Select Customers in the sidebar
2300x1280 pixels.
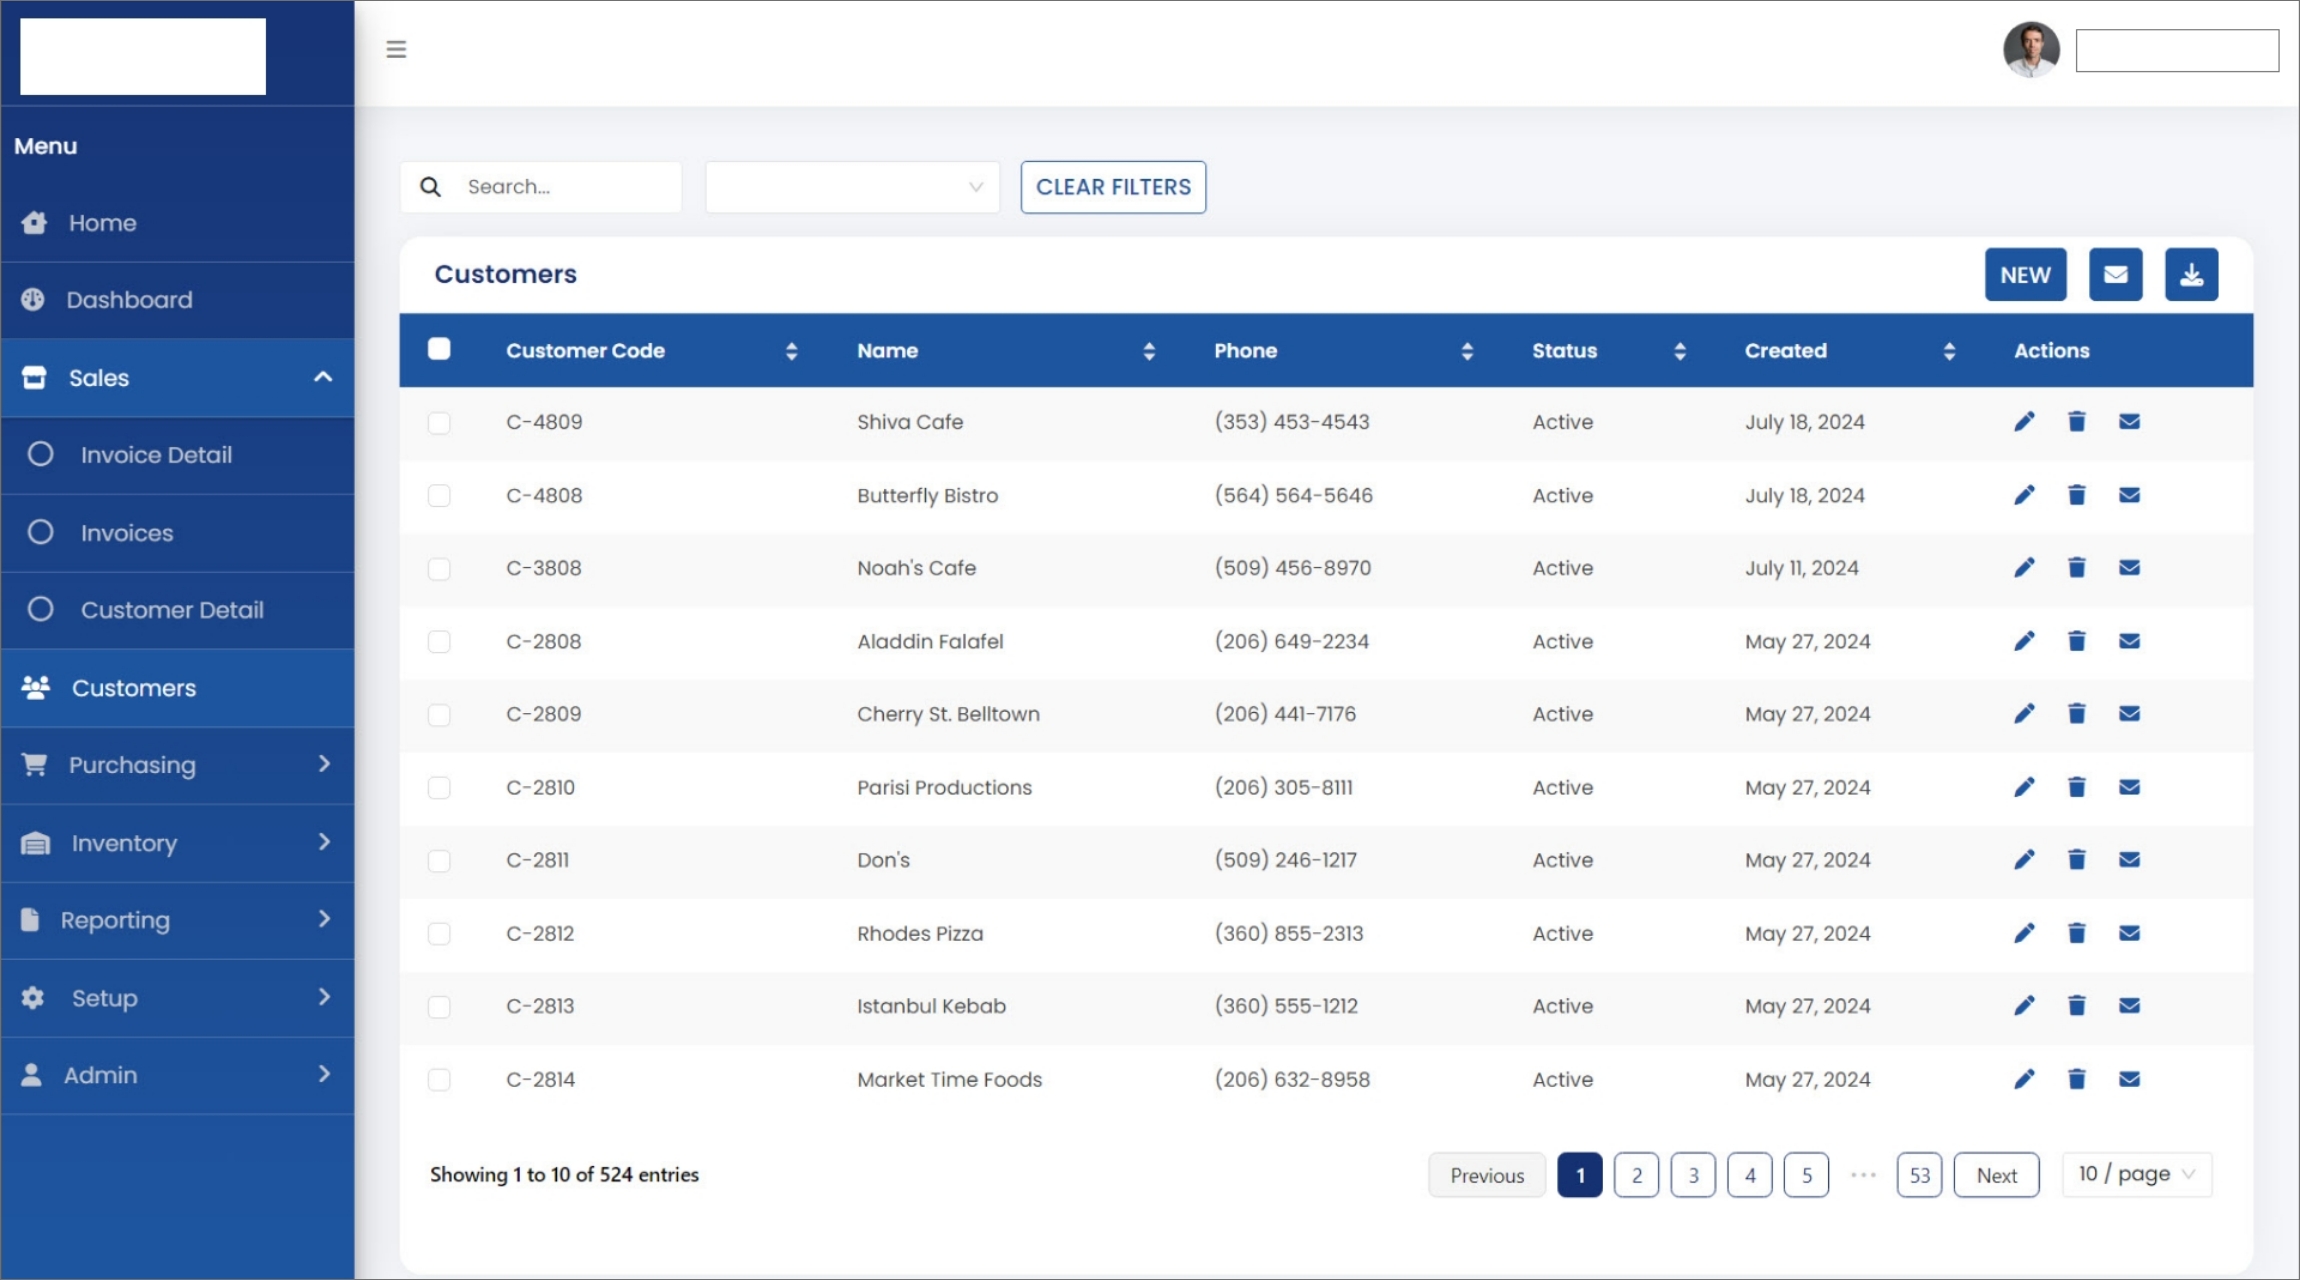point(177,688)
